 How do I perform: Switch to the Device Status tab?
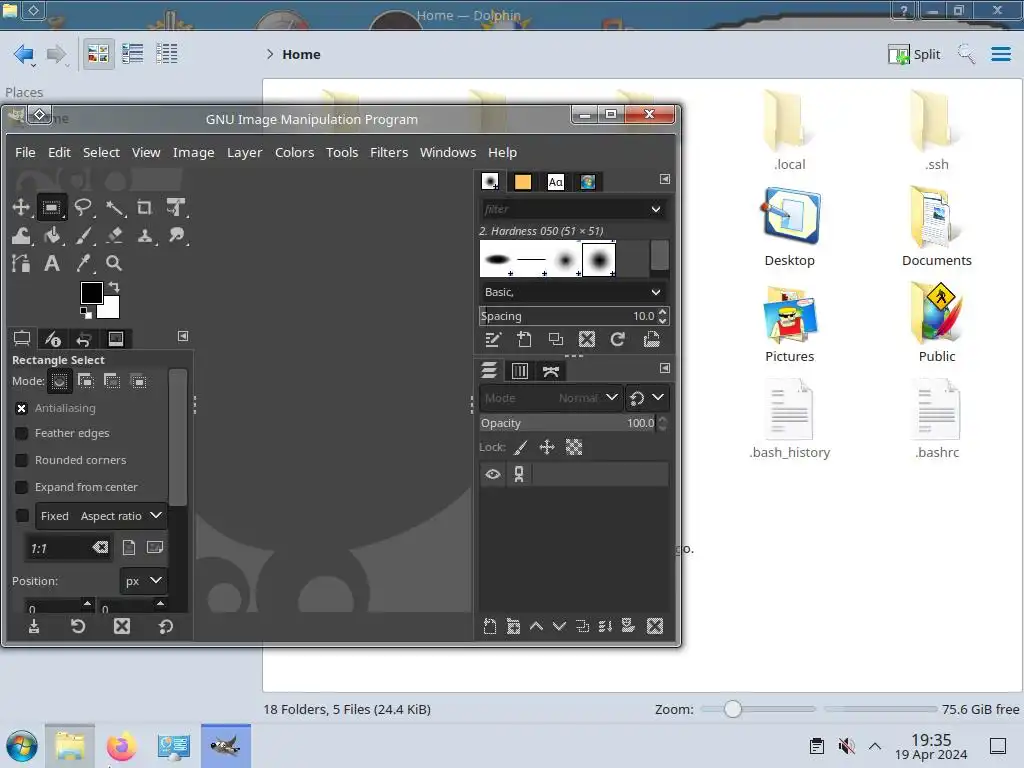[x=52, y=338]
